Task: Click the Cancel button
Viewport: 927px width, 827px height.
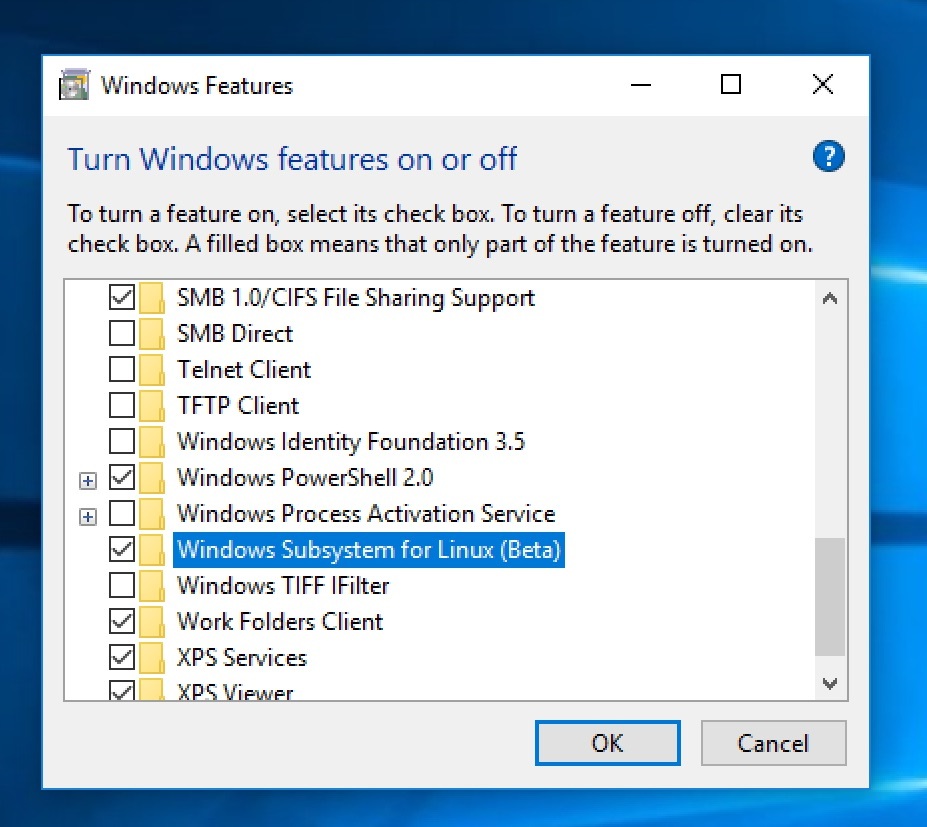Action: [773, 743]
